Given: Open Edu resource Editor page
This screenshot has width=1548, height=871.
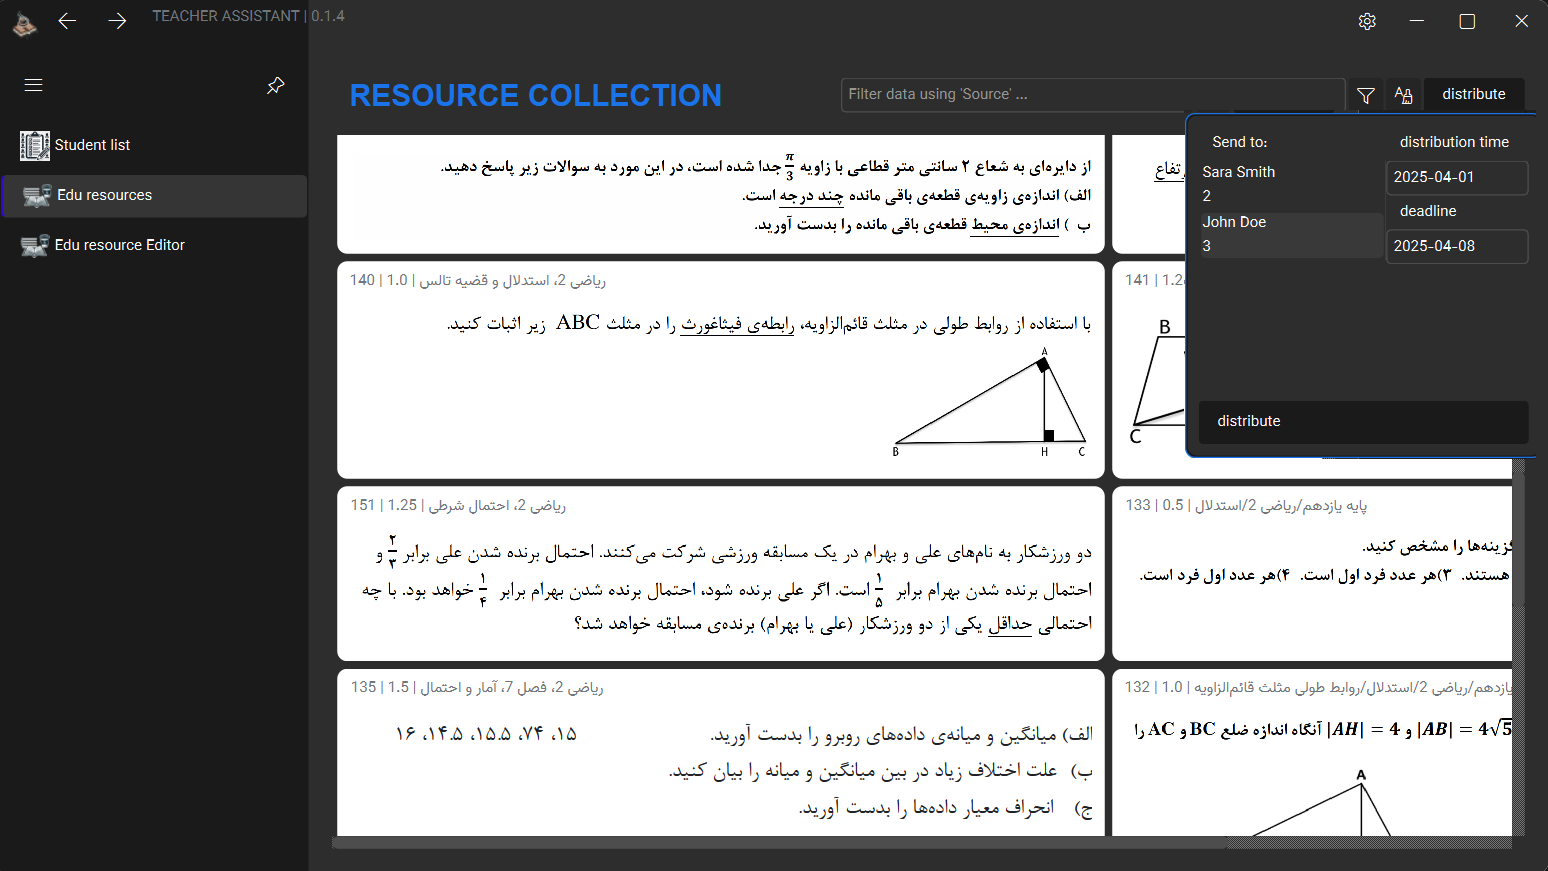Looking at the screenshot, I should tap(154, 245).
